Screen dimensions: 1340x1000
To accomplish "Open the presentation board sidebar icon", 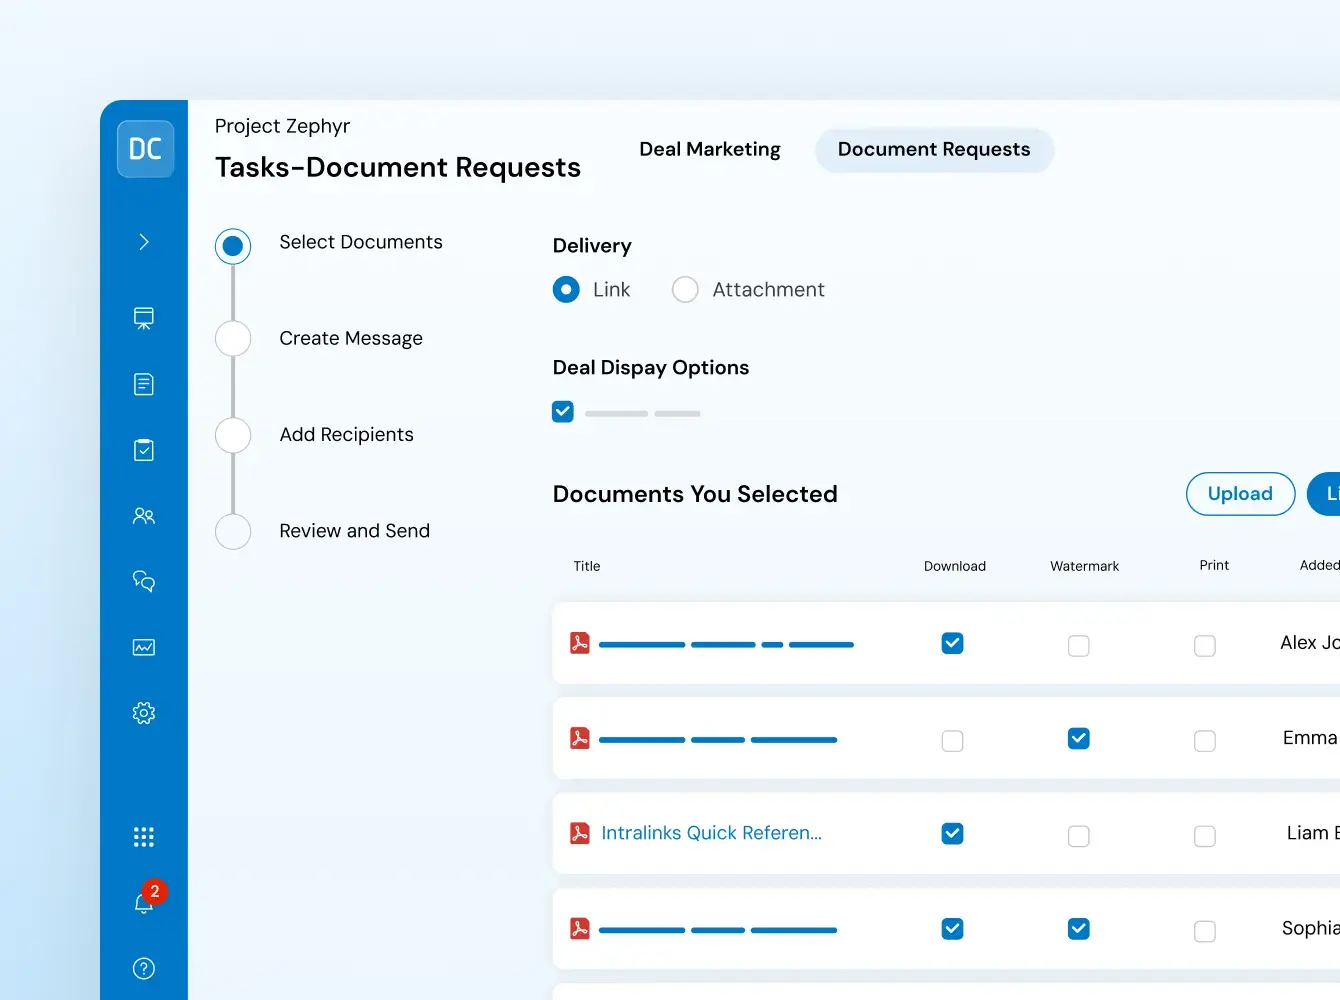I will point(144,318).
